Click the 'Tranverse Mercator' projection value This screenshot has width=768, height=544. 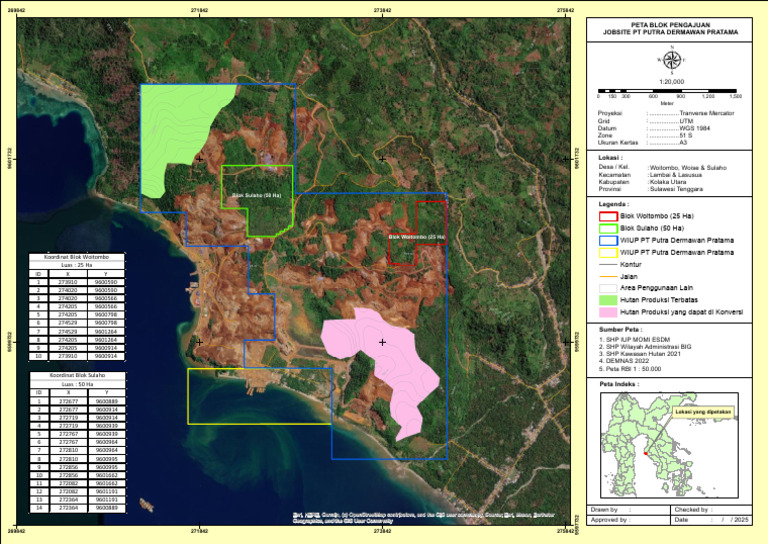pos(707,113)
